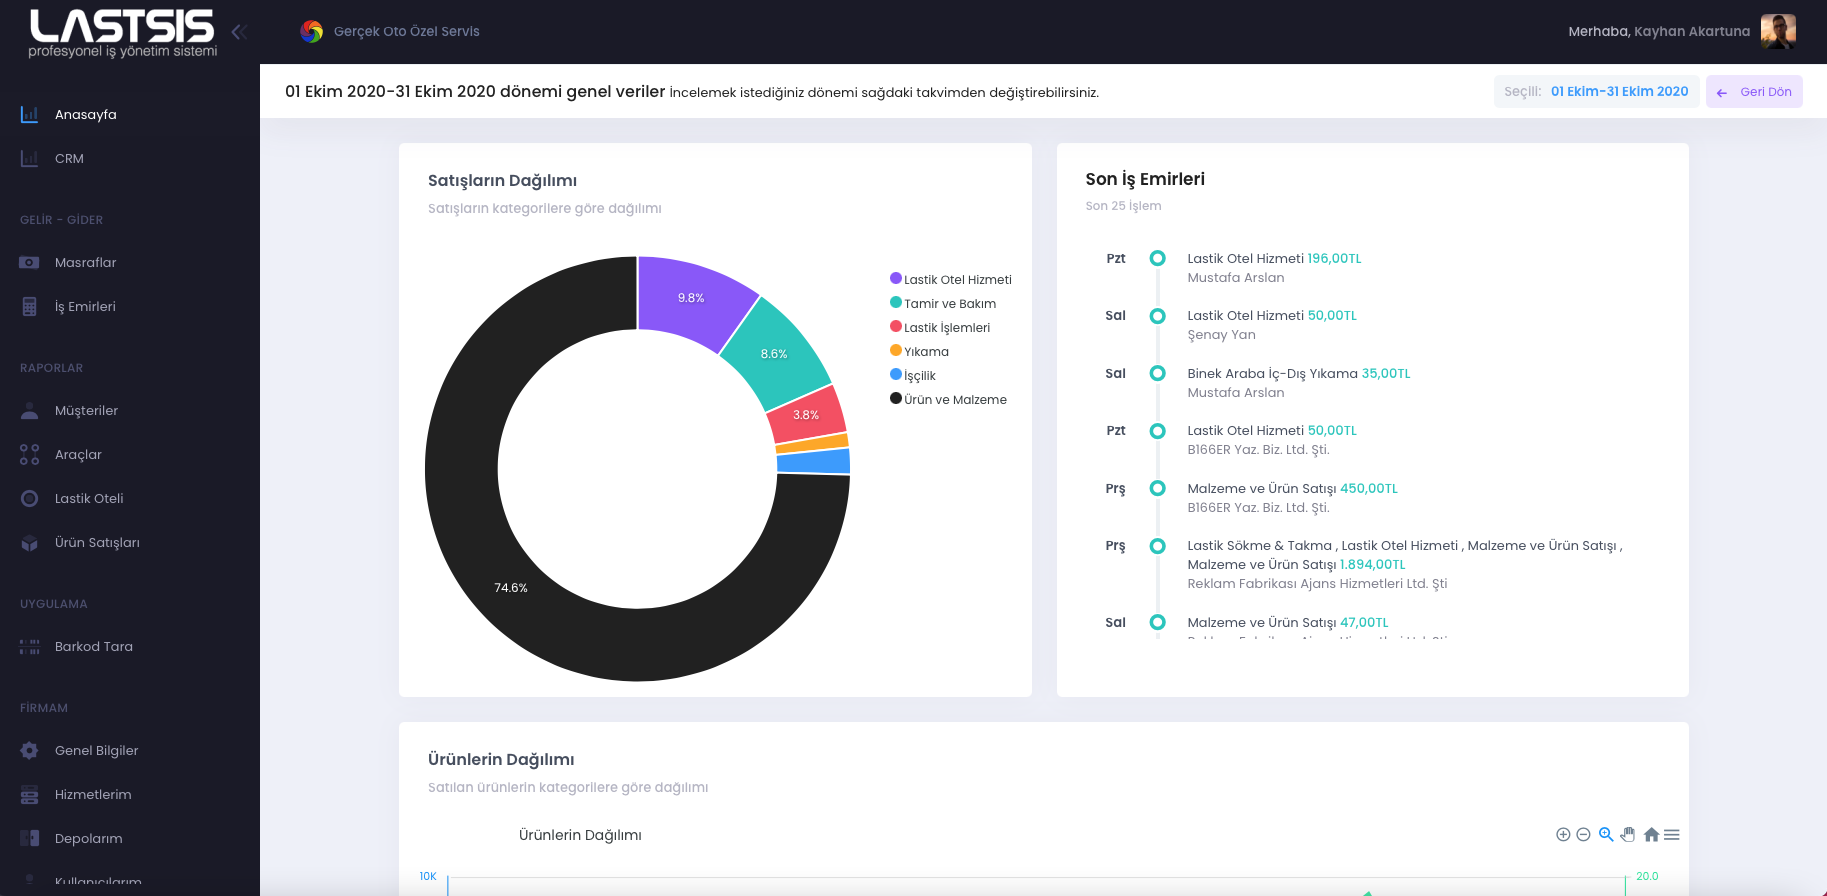Click the blue İşçilik donut slice
Screen dimensions: 1827x896
pyautogui.click(x=813, y=461)
